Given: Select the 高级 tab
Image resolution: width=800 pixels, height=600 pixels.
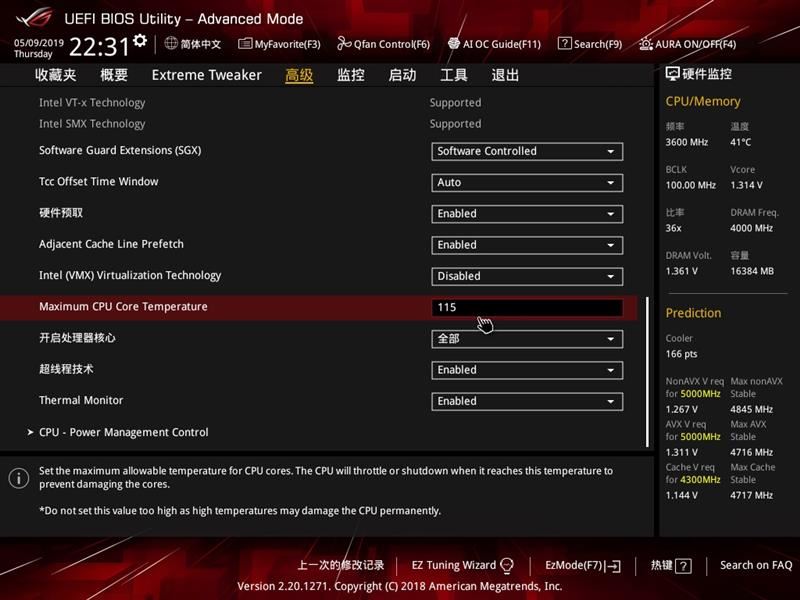Looking at the screenshot, I should pyautogui.click(x=299, y=76).
